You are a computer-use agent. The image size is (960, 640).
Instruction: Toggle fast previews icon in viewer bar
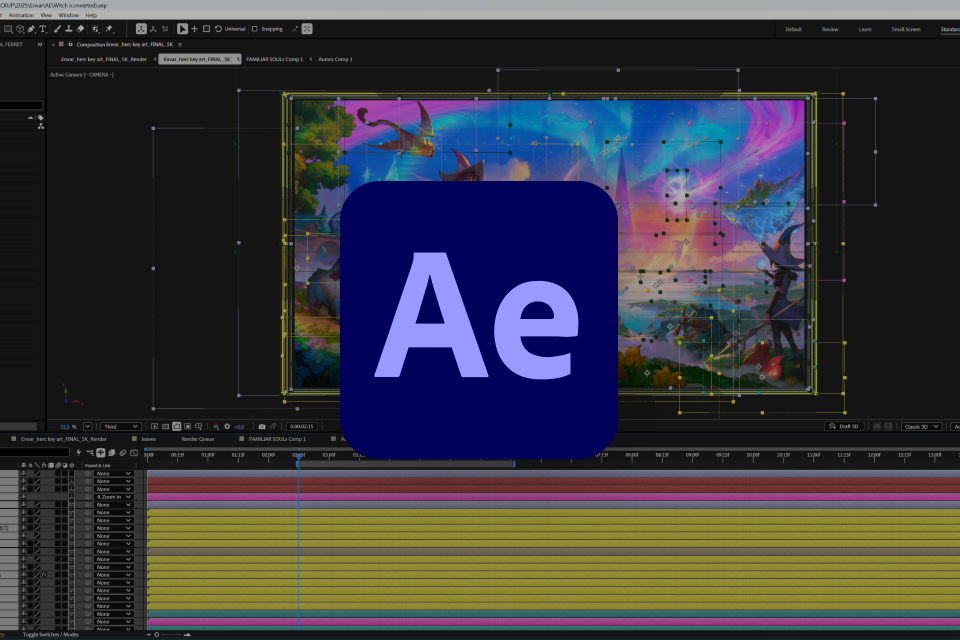[x=154, y=426]
